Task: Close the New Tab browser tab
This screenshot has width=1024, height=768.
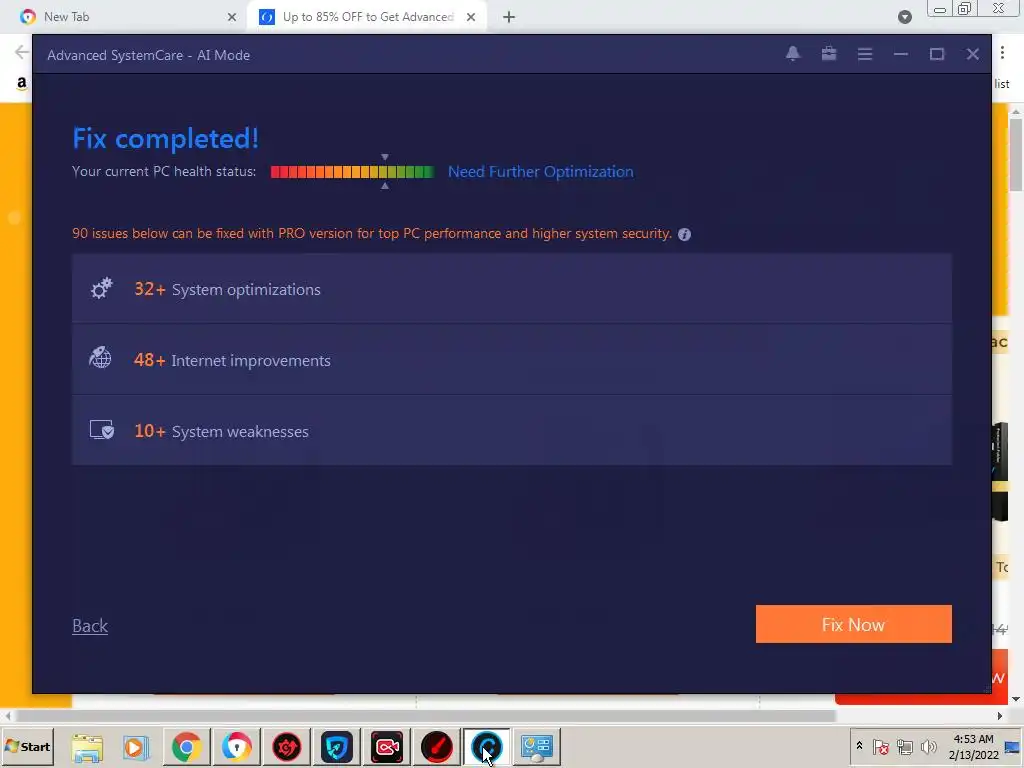Action: [x=232, y=18]
